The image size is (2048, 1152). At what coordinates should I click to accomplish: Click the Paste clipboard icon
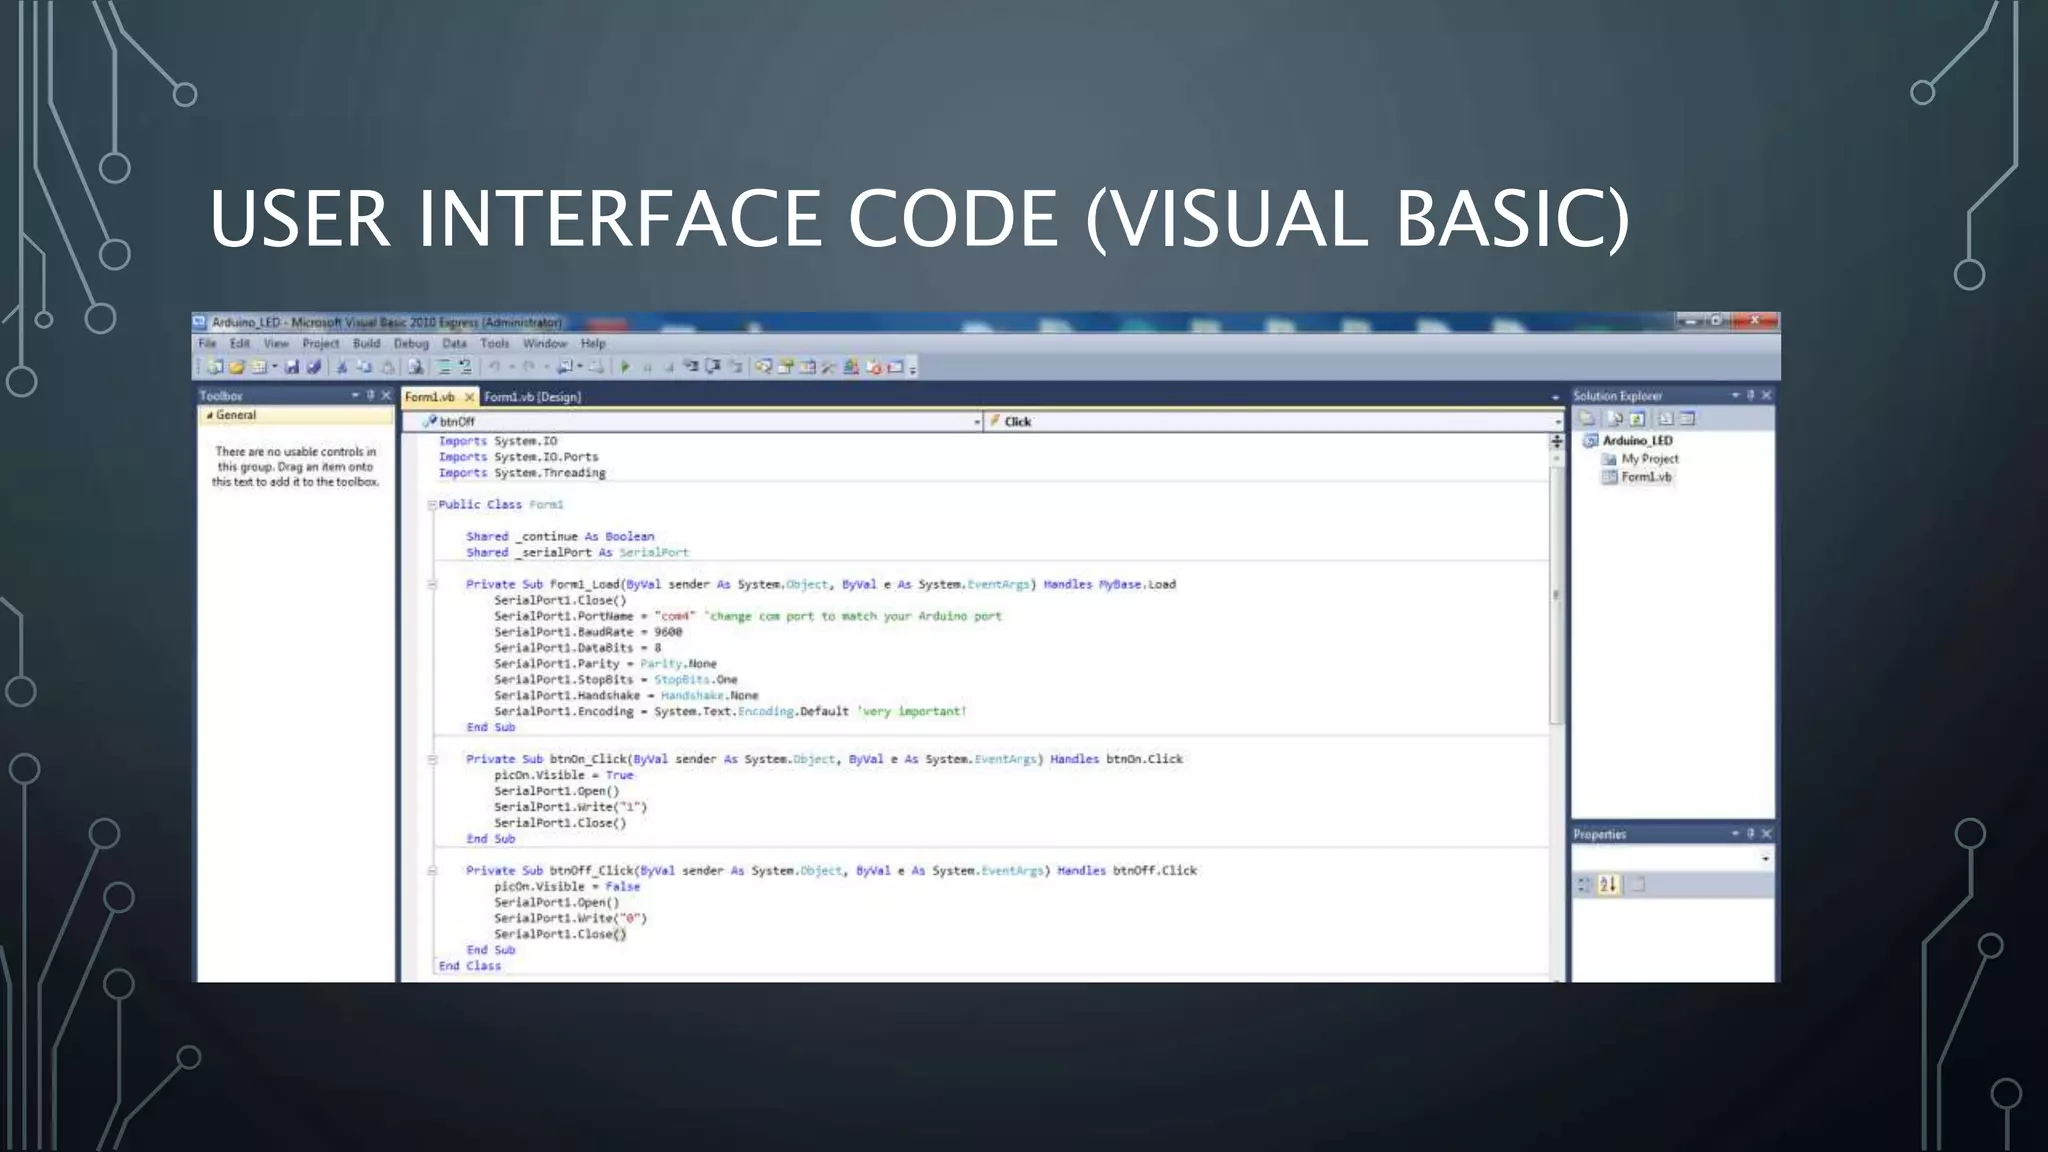pyautogui.click(x=388, y=367)
